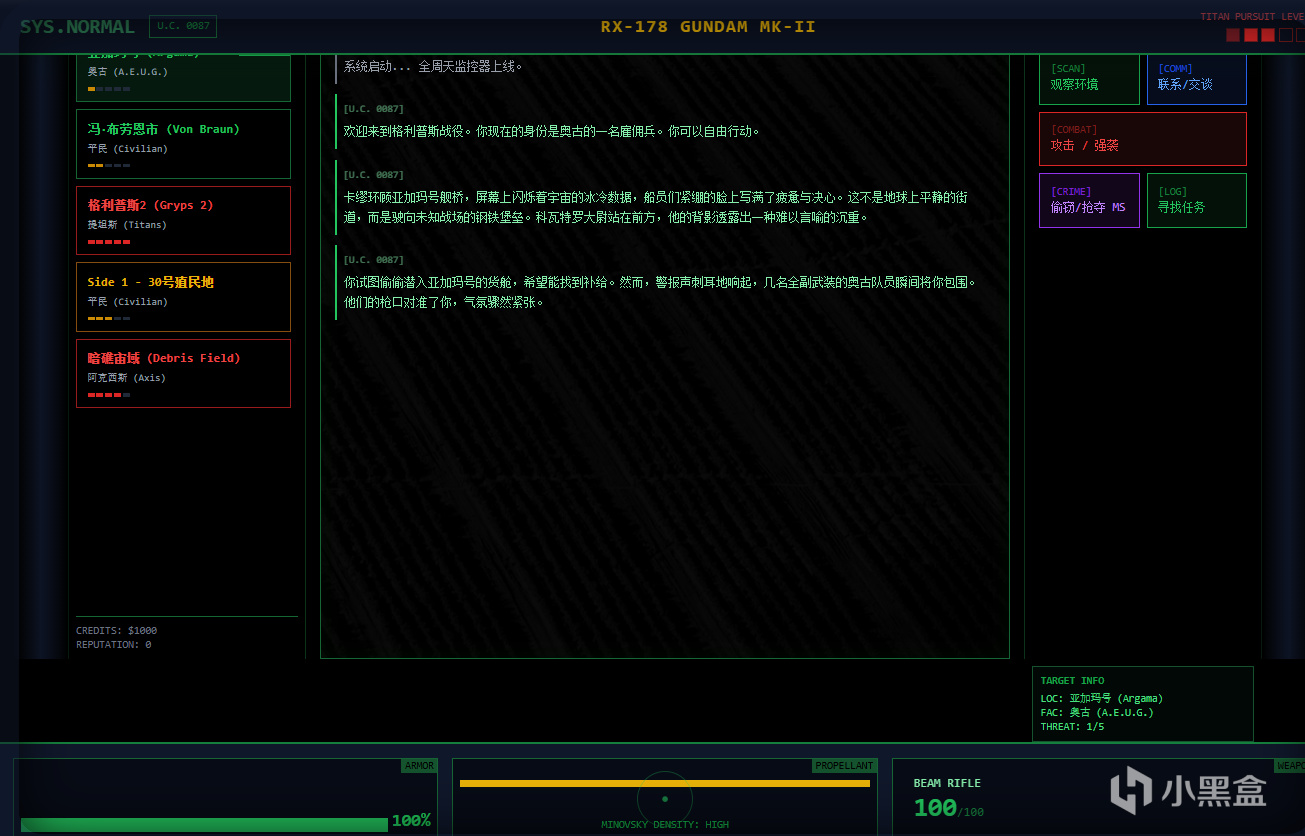The width and height of the screenshot is (1305, 836).
Task: Launch the [COMBAT] 攻击 / 强袭 action
Action: tap(1143, 139)
